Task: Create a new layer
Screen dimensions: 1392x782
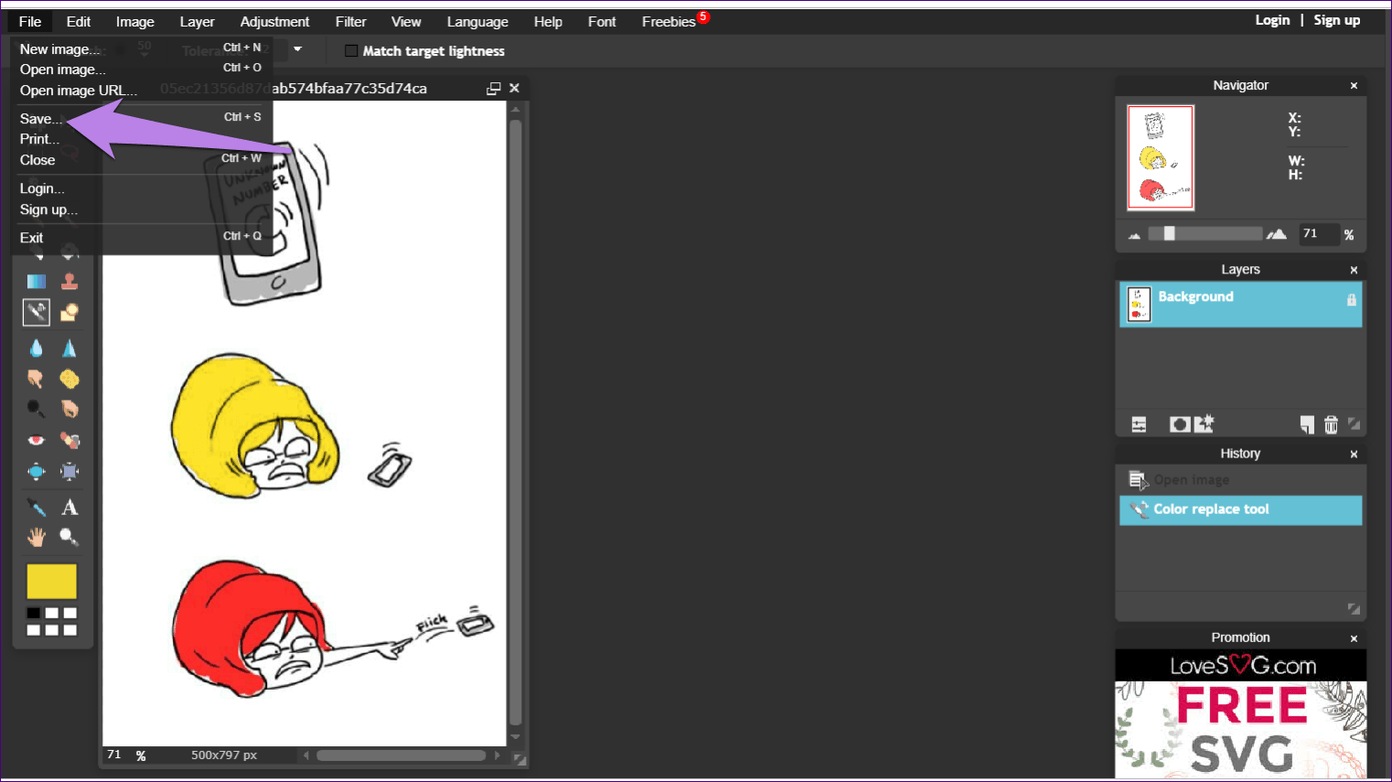Action: pyautogui.click(x=1307, y=425)
